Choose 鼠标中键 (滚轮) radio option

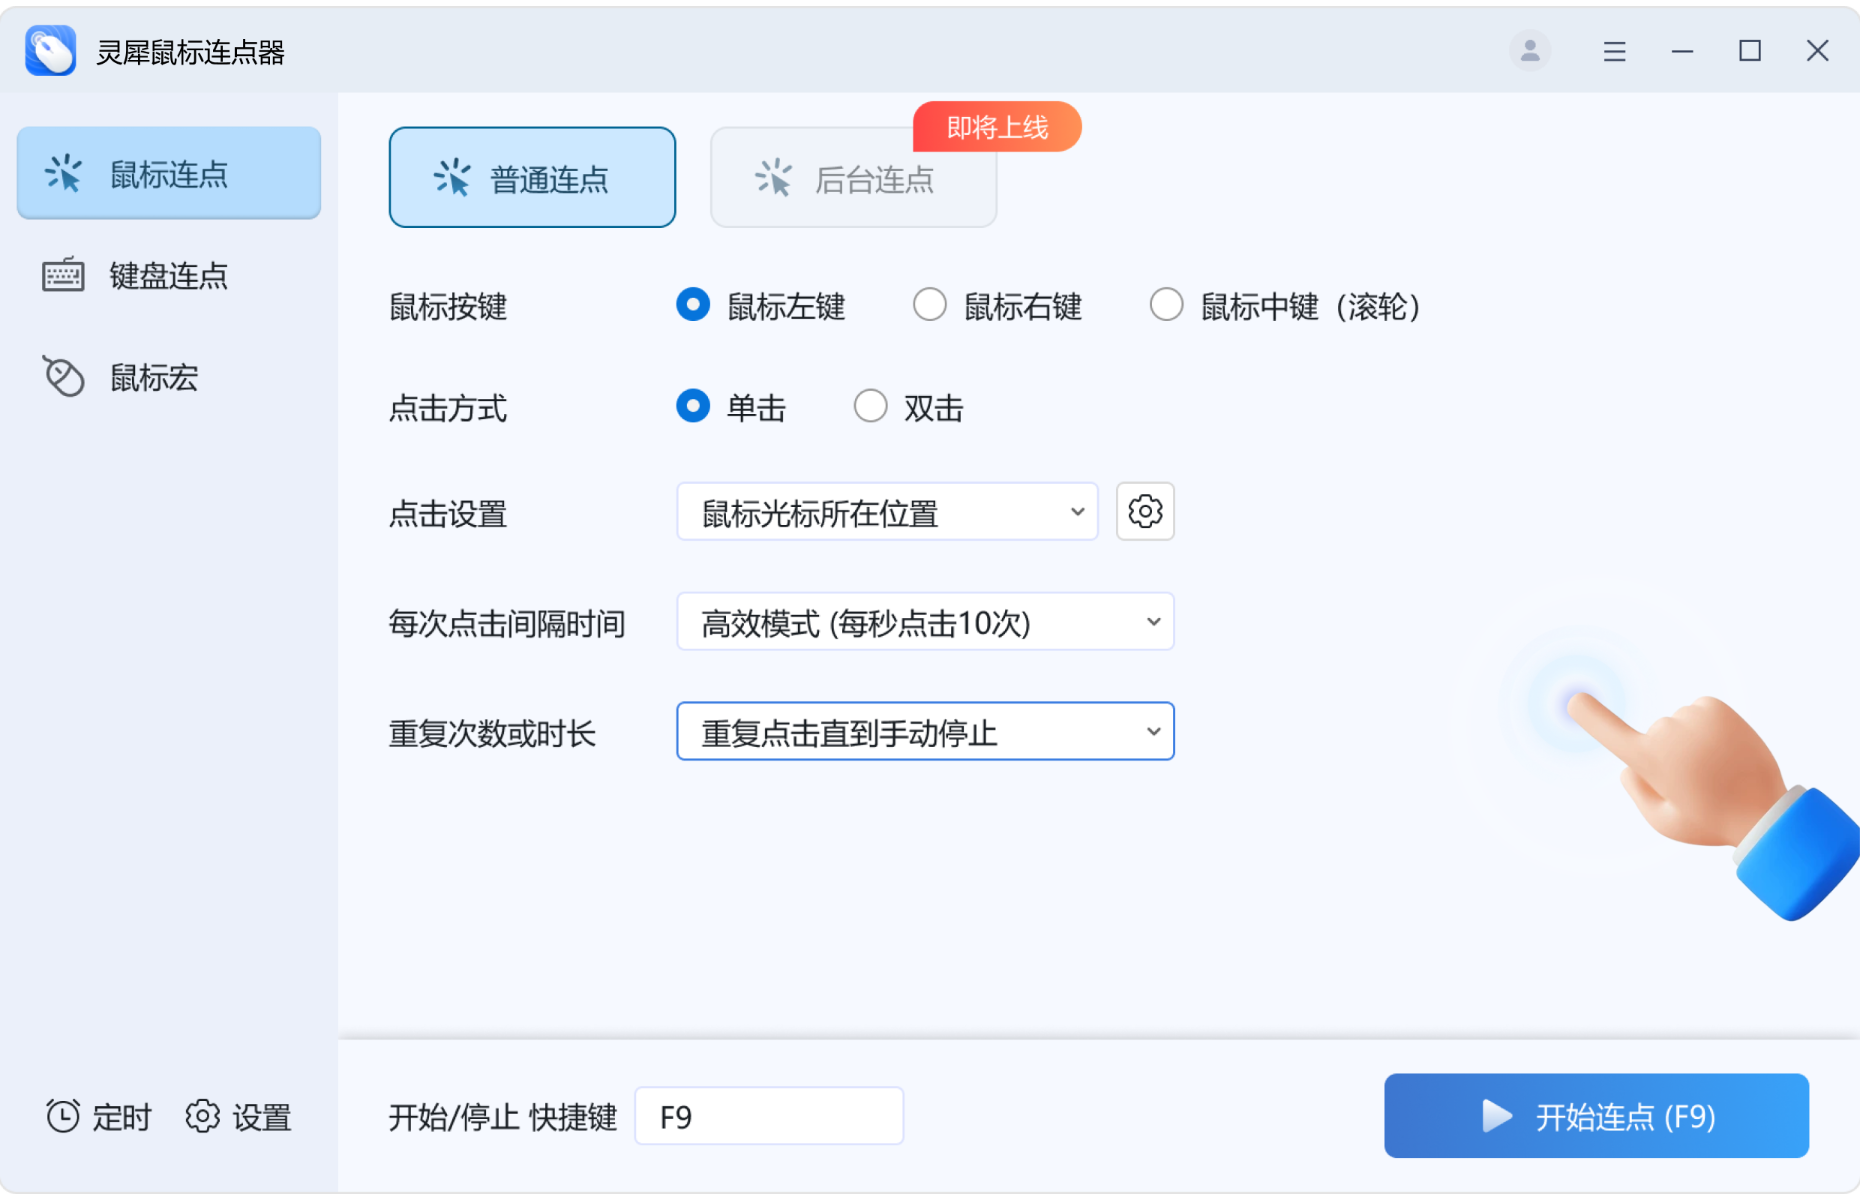(1166, 305)
